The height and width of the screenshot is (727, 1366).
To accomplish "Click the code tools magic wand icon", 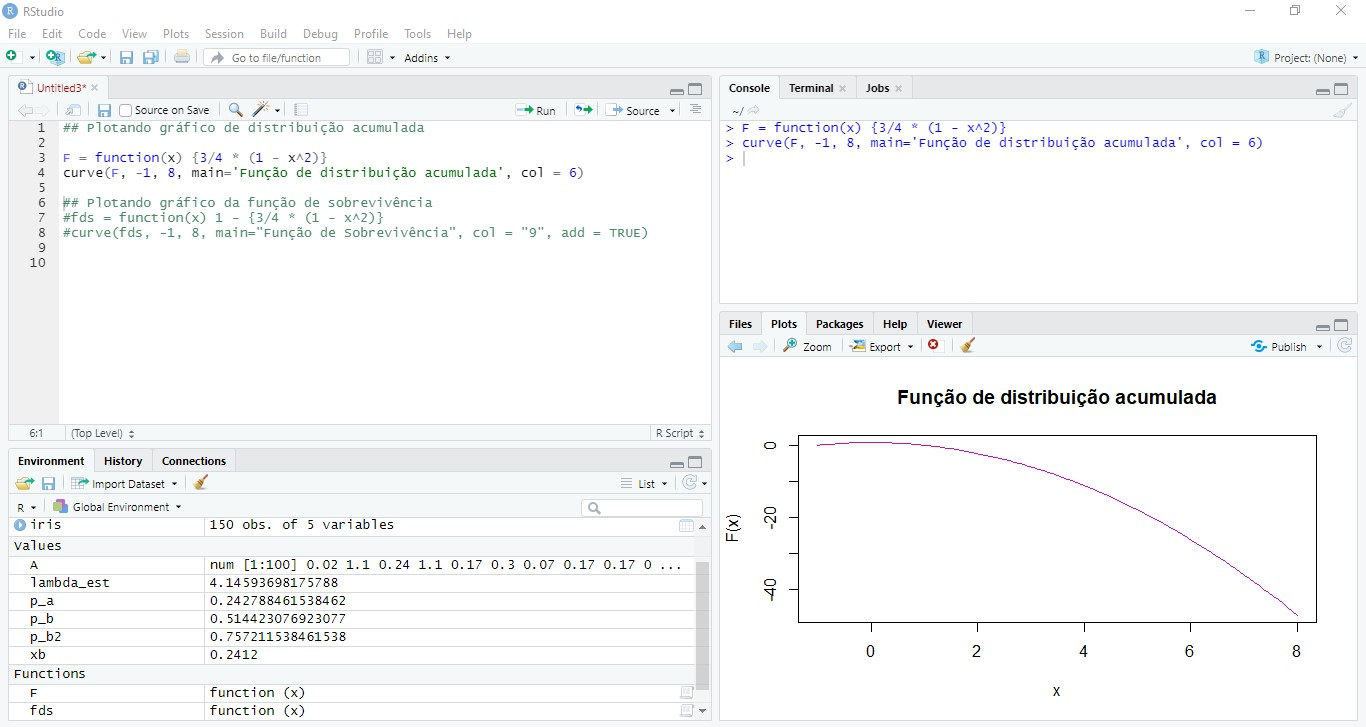I will [x=262, y=110].
